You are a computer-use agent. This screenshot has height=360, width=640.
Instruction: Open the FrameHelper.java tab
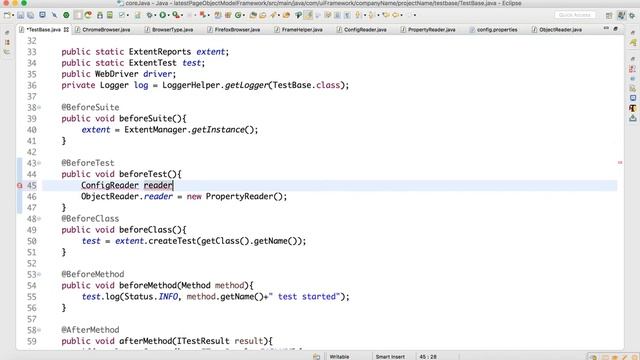pyautogui.click(x=302, y=30)
